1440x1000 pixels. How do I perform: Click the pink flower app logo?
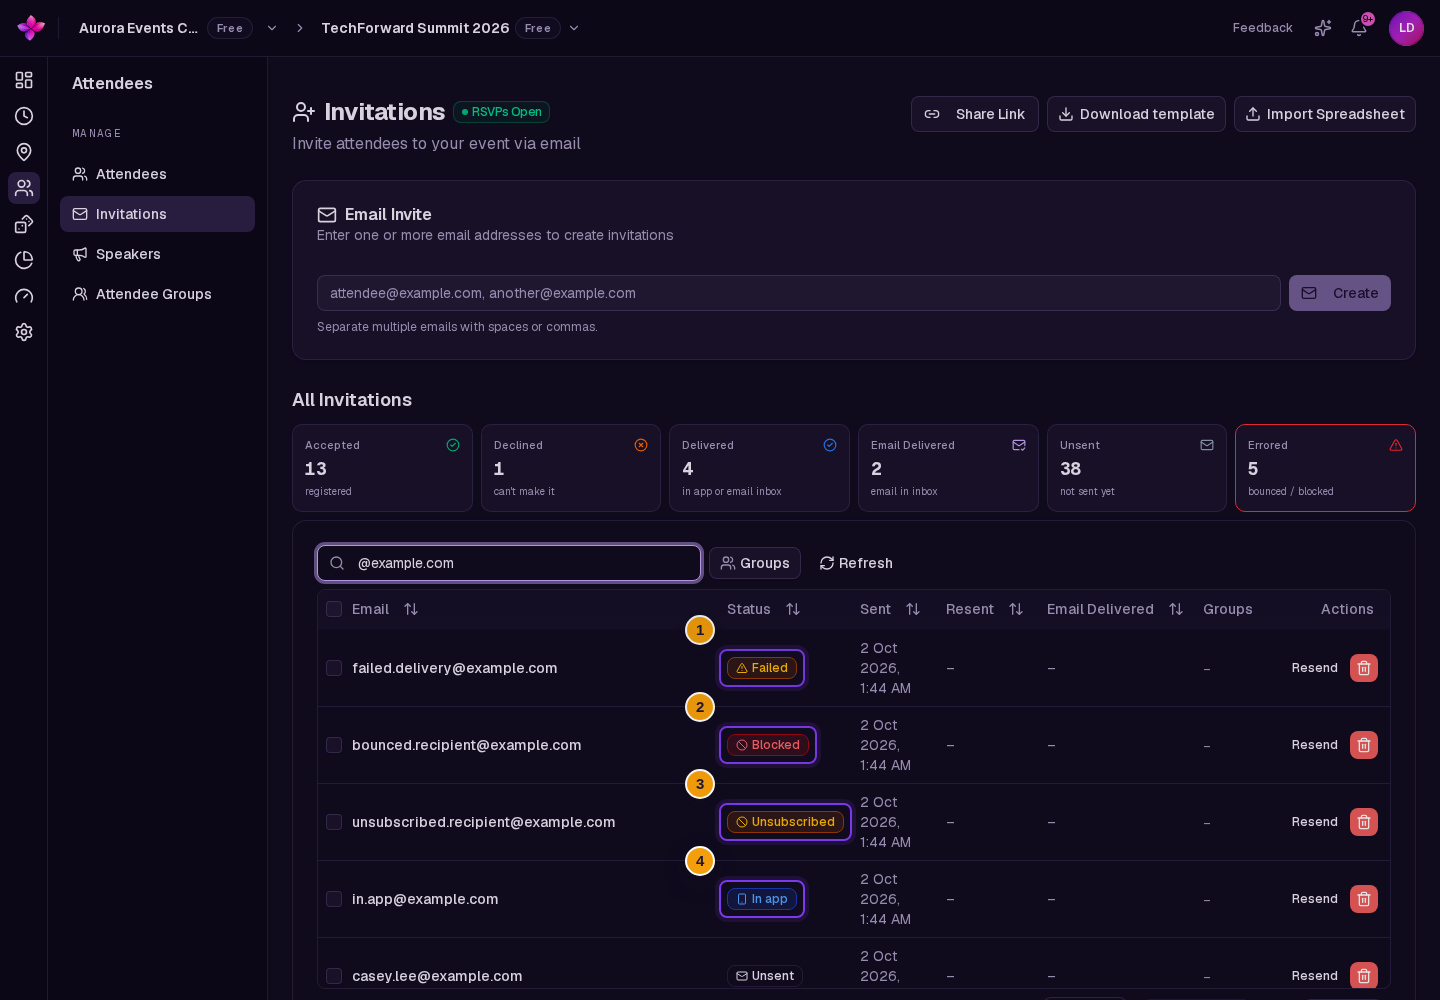pyautogui.click(x=31, y=28)
